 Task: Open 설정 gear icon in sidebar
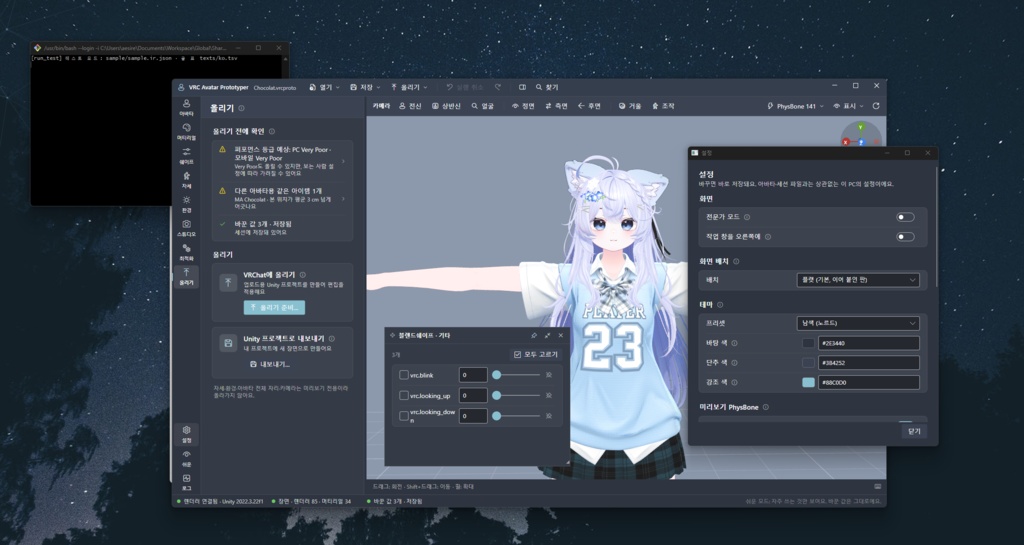point(186,434)
